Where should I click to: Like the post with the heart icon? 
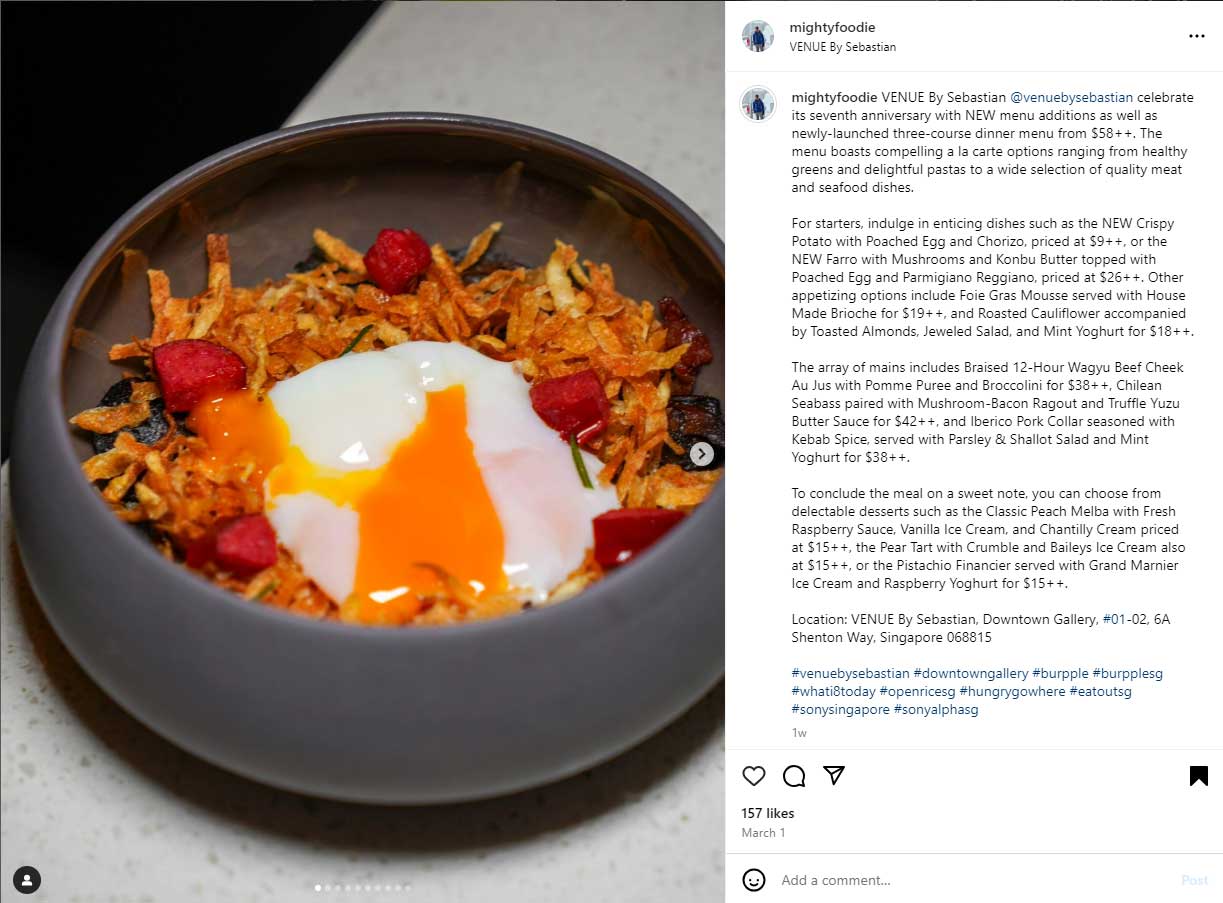pos(754,776)
